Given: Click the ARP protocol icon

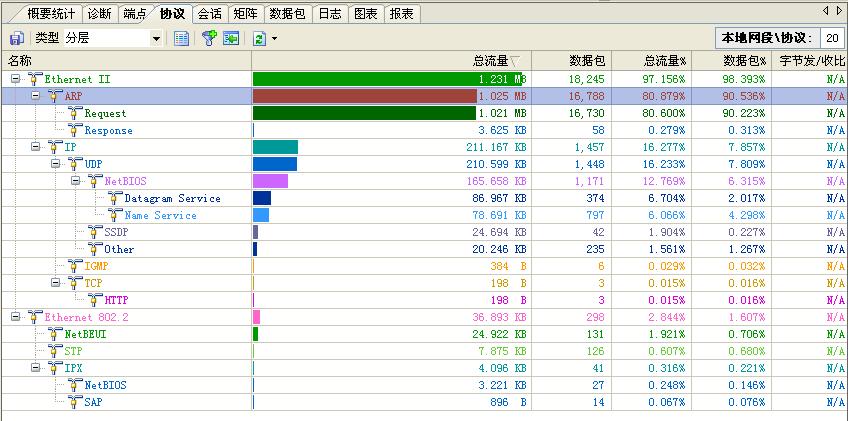Looking at the screenshot, I should tap(55, 96).
